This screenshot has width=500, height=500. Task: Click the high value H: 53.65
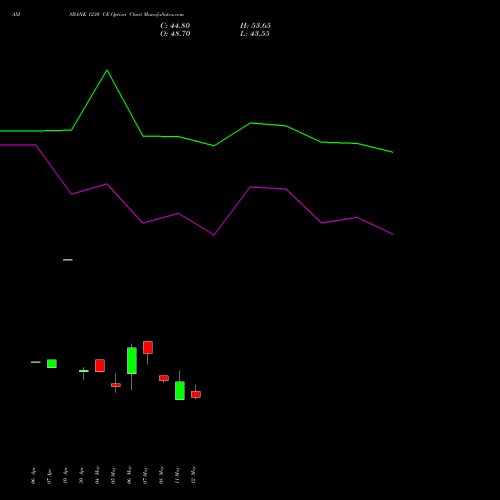point(255,26)
